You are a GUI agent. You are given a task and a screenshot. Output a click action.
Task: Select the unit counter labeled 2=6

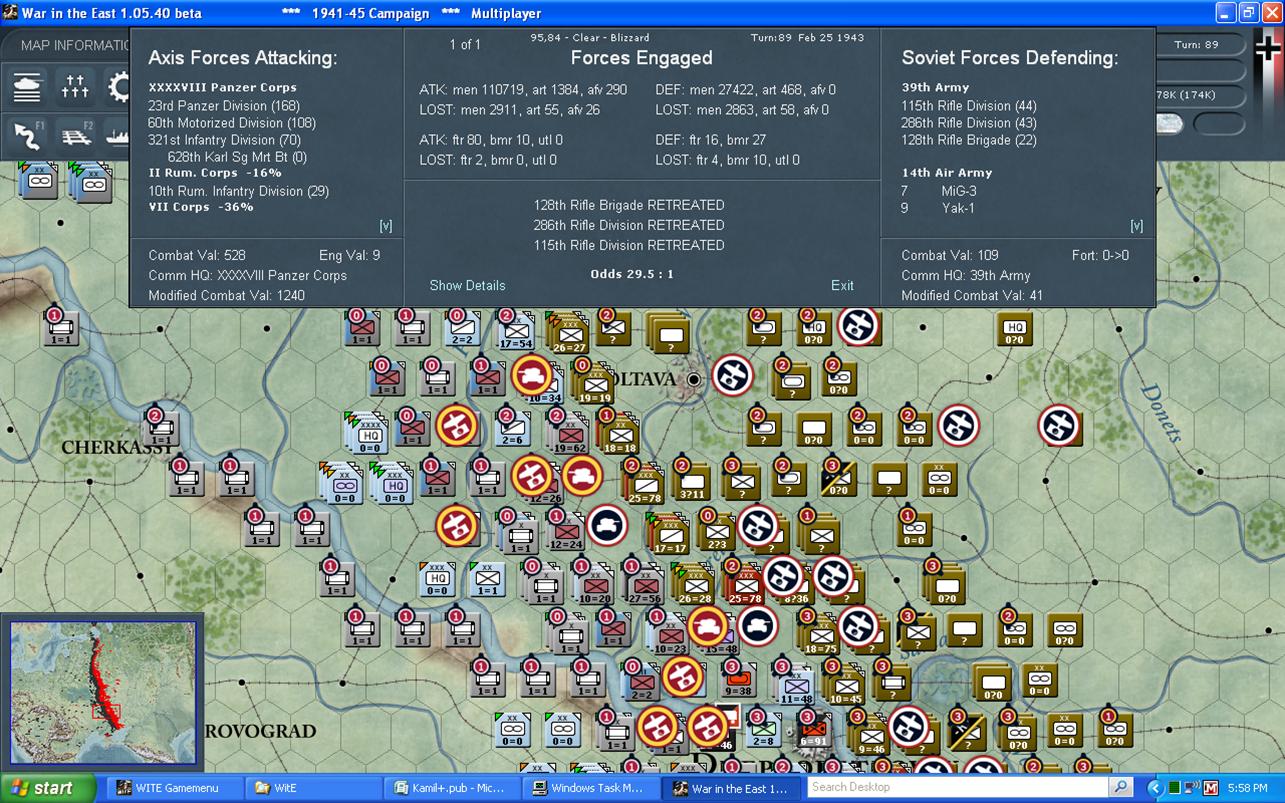[x=513, y=428]
